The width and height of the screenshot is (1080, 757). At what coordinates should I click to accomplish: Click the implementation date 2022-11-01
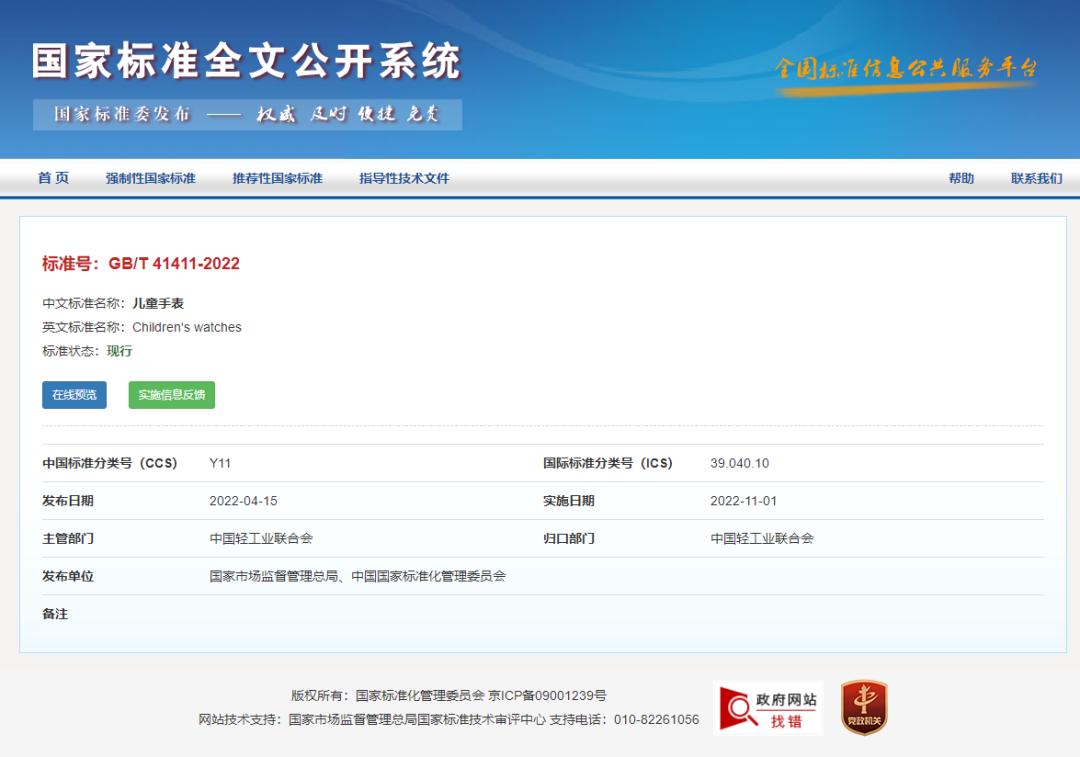(743, 501)
